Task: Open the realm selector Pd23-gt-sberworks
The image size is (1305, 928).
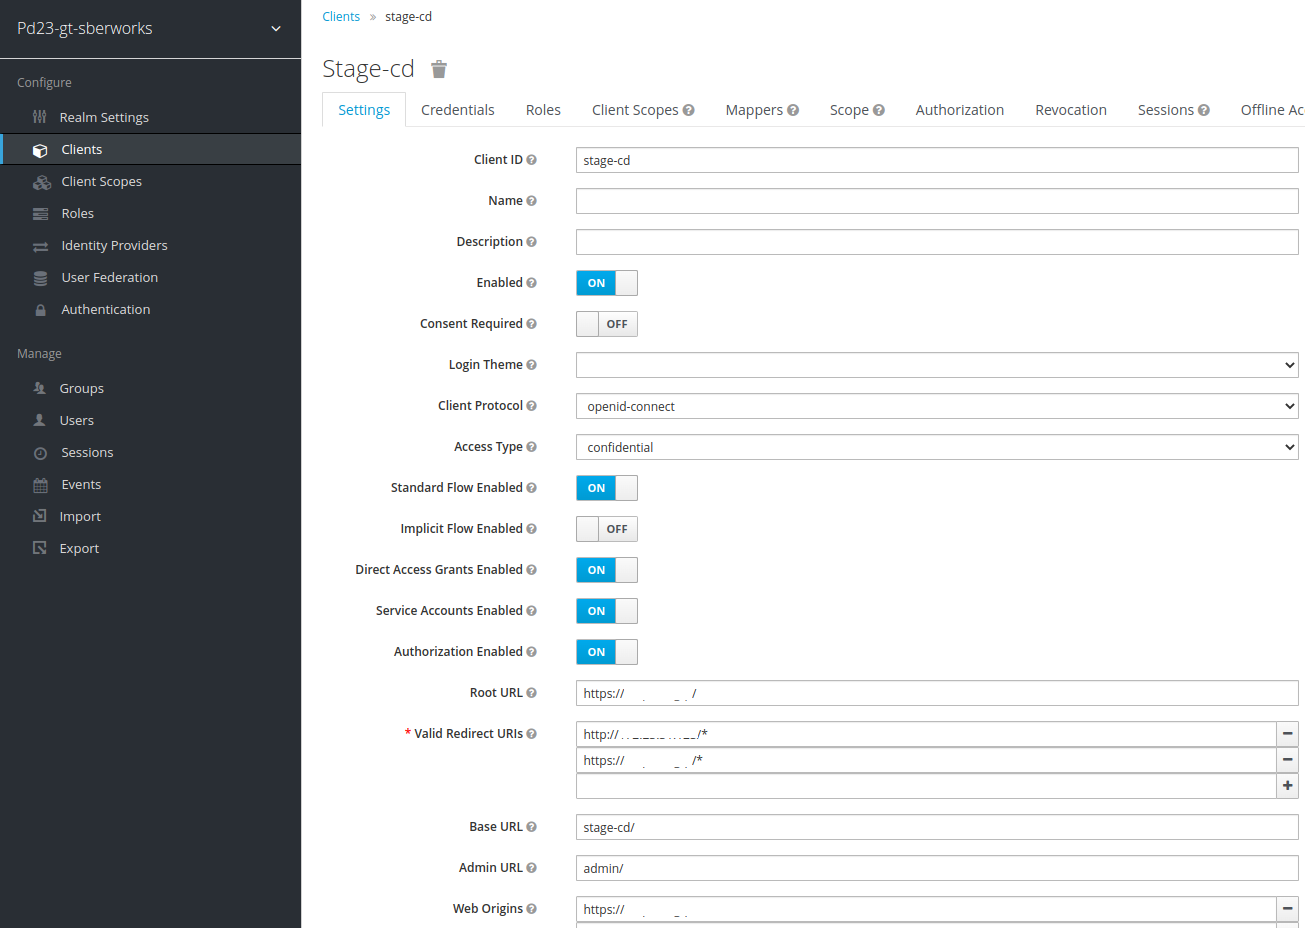Action: [150, 28]
